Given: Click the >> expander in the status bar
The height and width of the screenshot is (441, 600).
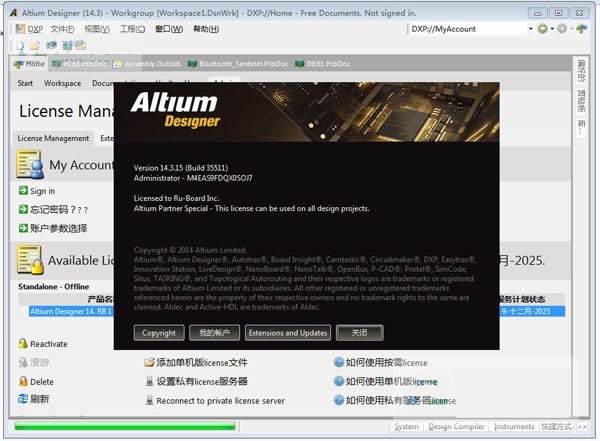Looking at the screenshot, I should [582, 426].
